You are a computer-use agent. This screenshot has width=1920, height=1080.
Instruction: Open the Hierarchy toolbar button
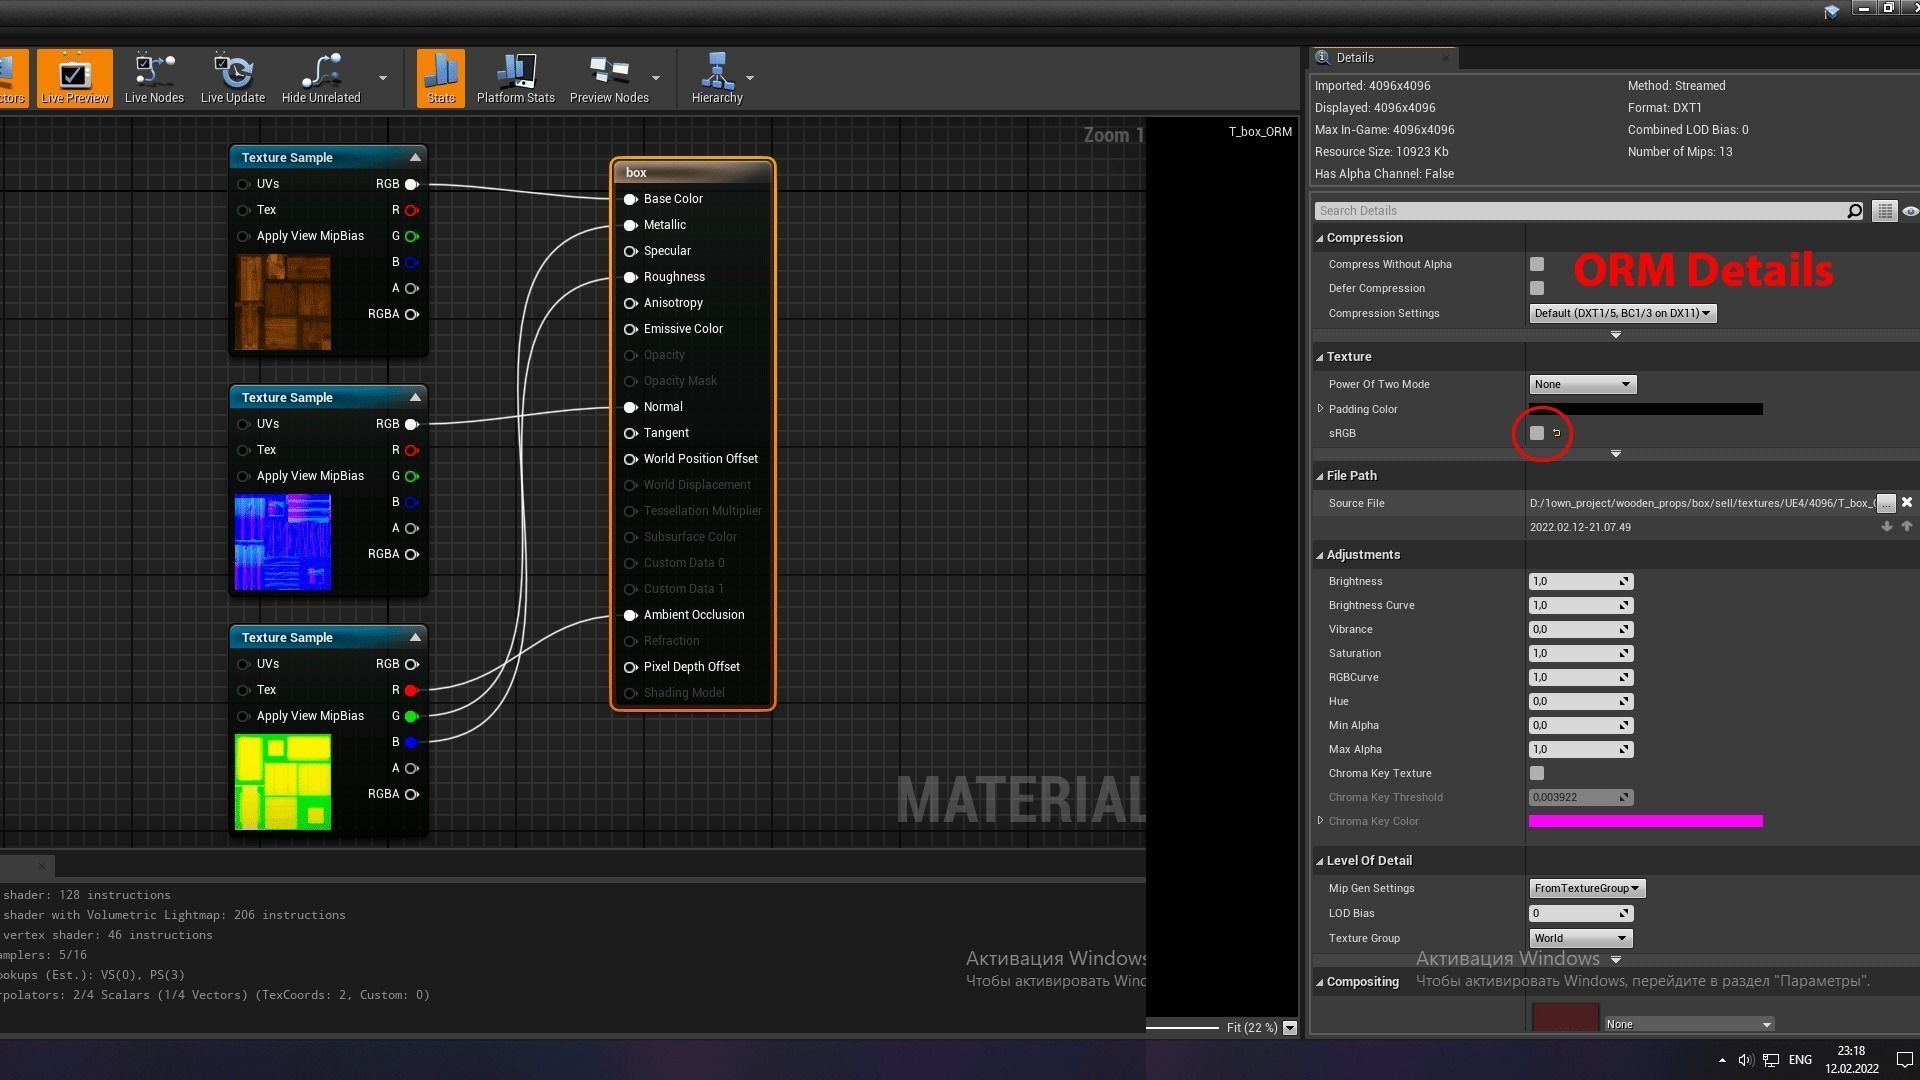click(716, 78)
